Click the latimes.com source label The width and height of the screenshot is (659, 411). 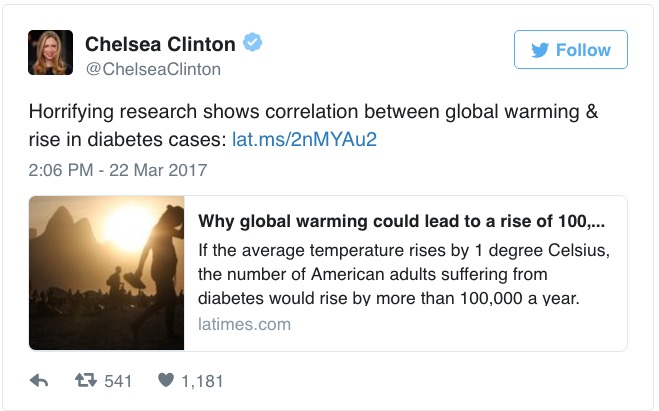coord(245,324)
